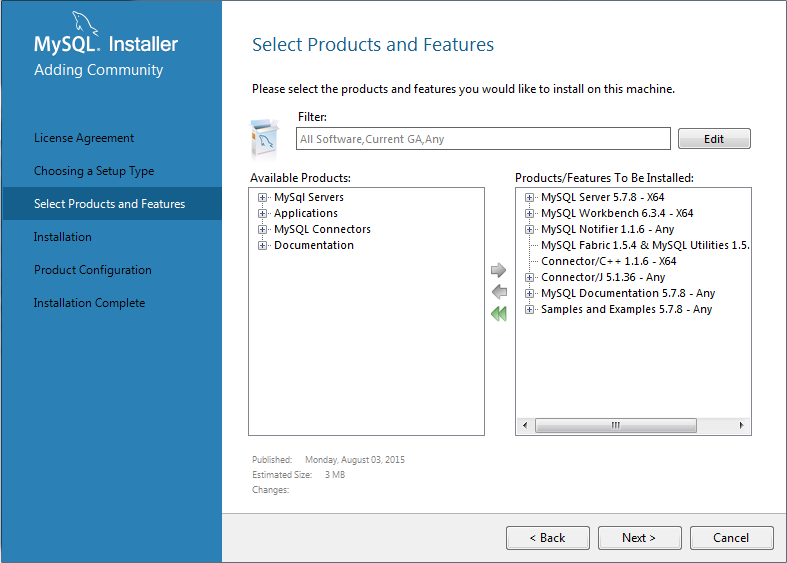Click the MySQL product box icon beside Filter
Screen dimensions: 787x563
point(264,138)
